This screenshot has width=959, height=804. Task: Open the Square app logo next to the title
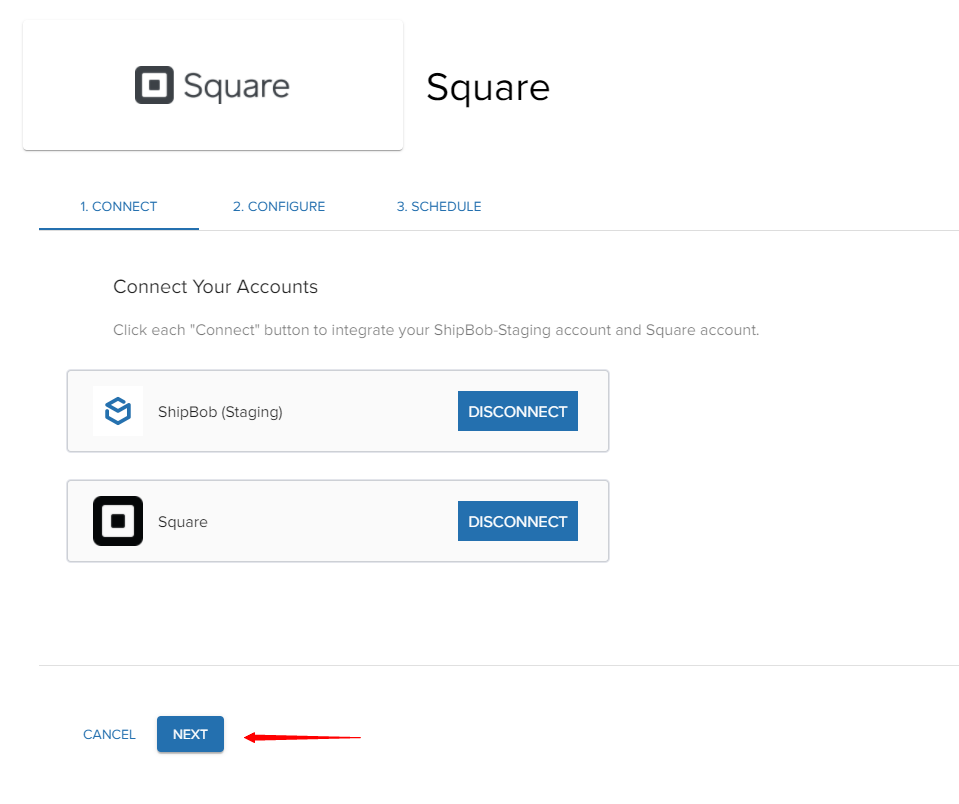(211, 84)
